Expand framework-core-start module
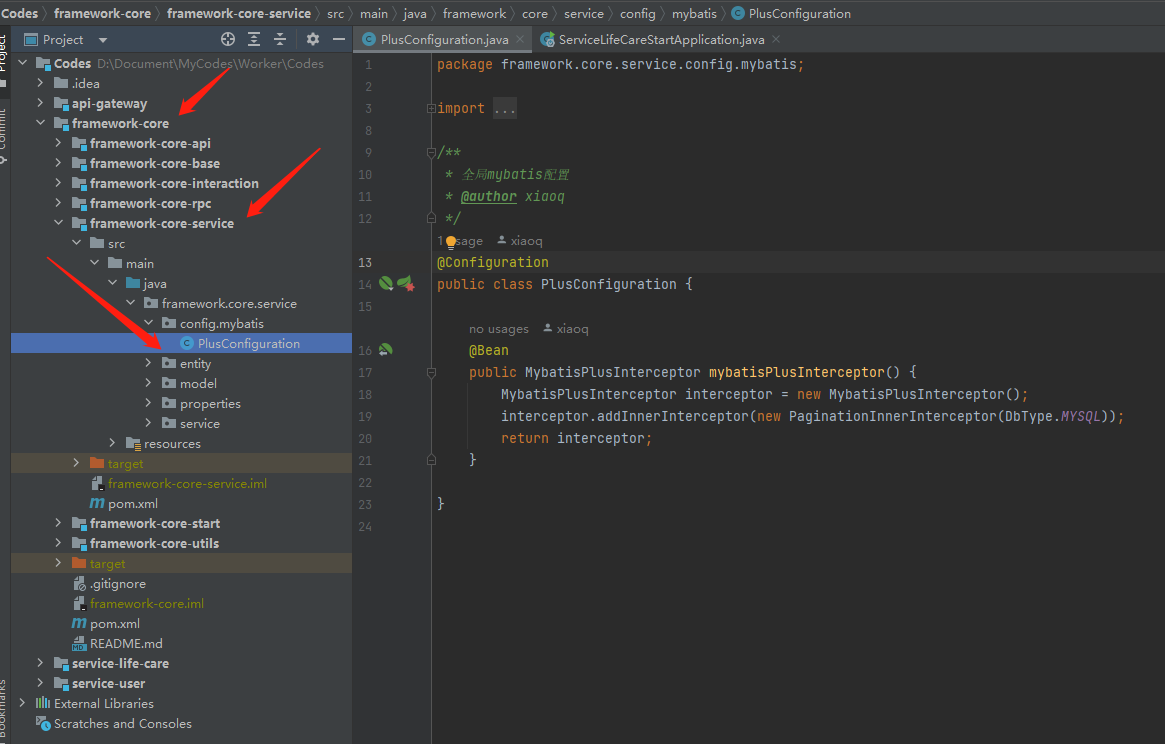The image size is (1165, 744). (x=59, y=523)
